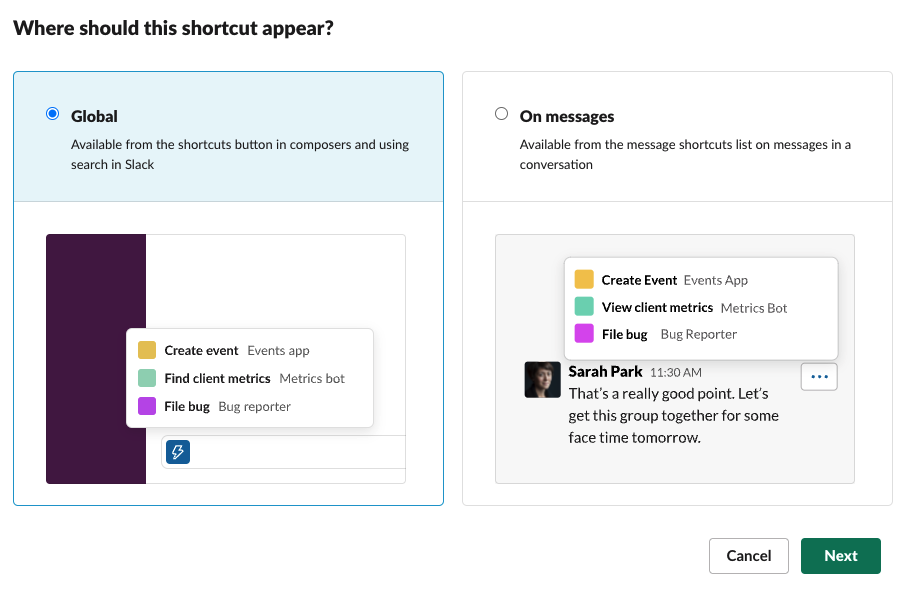Click the teal View client metrics icon
Viewport: 909px width, 589px height.
[x=584, y=307]
